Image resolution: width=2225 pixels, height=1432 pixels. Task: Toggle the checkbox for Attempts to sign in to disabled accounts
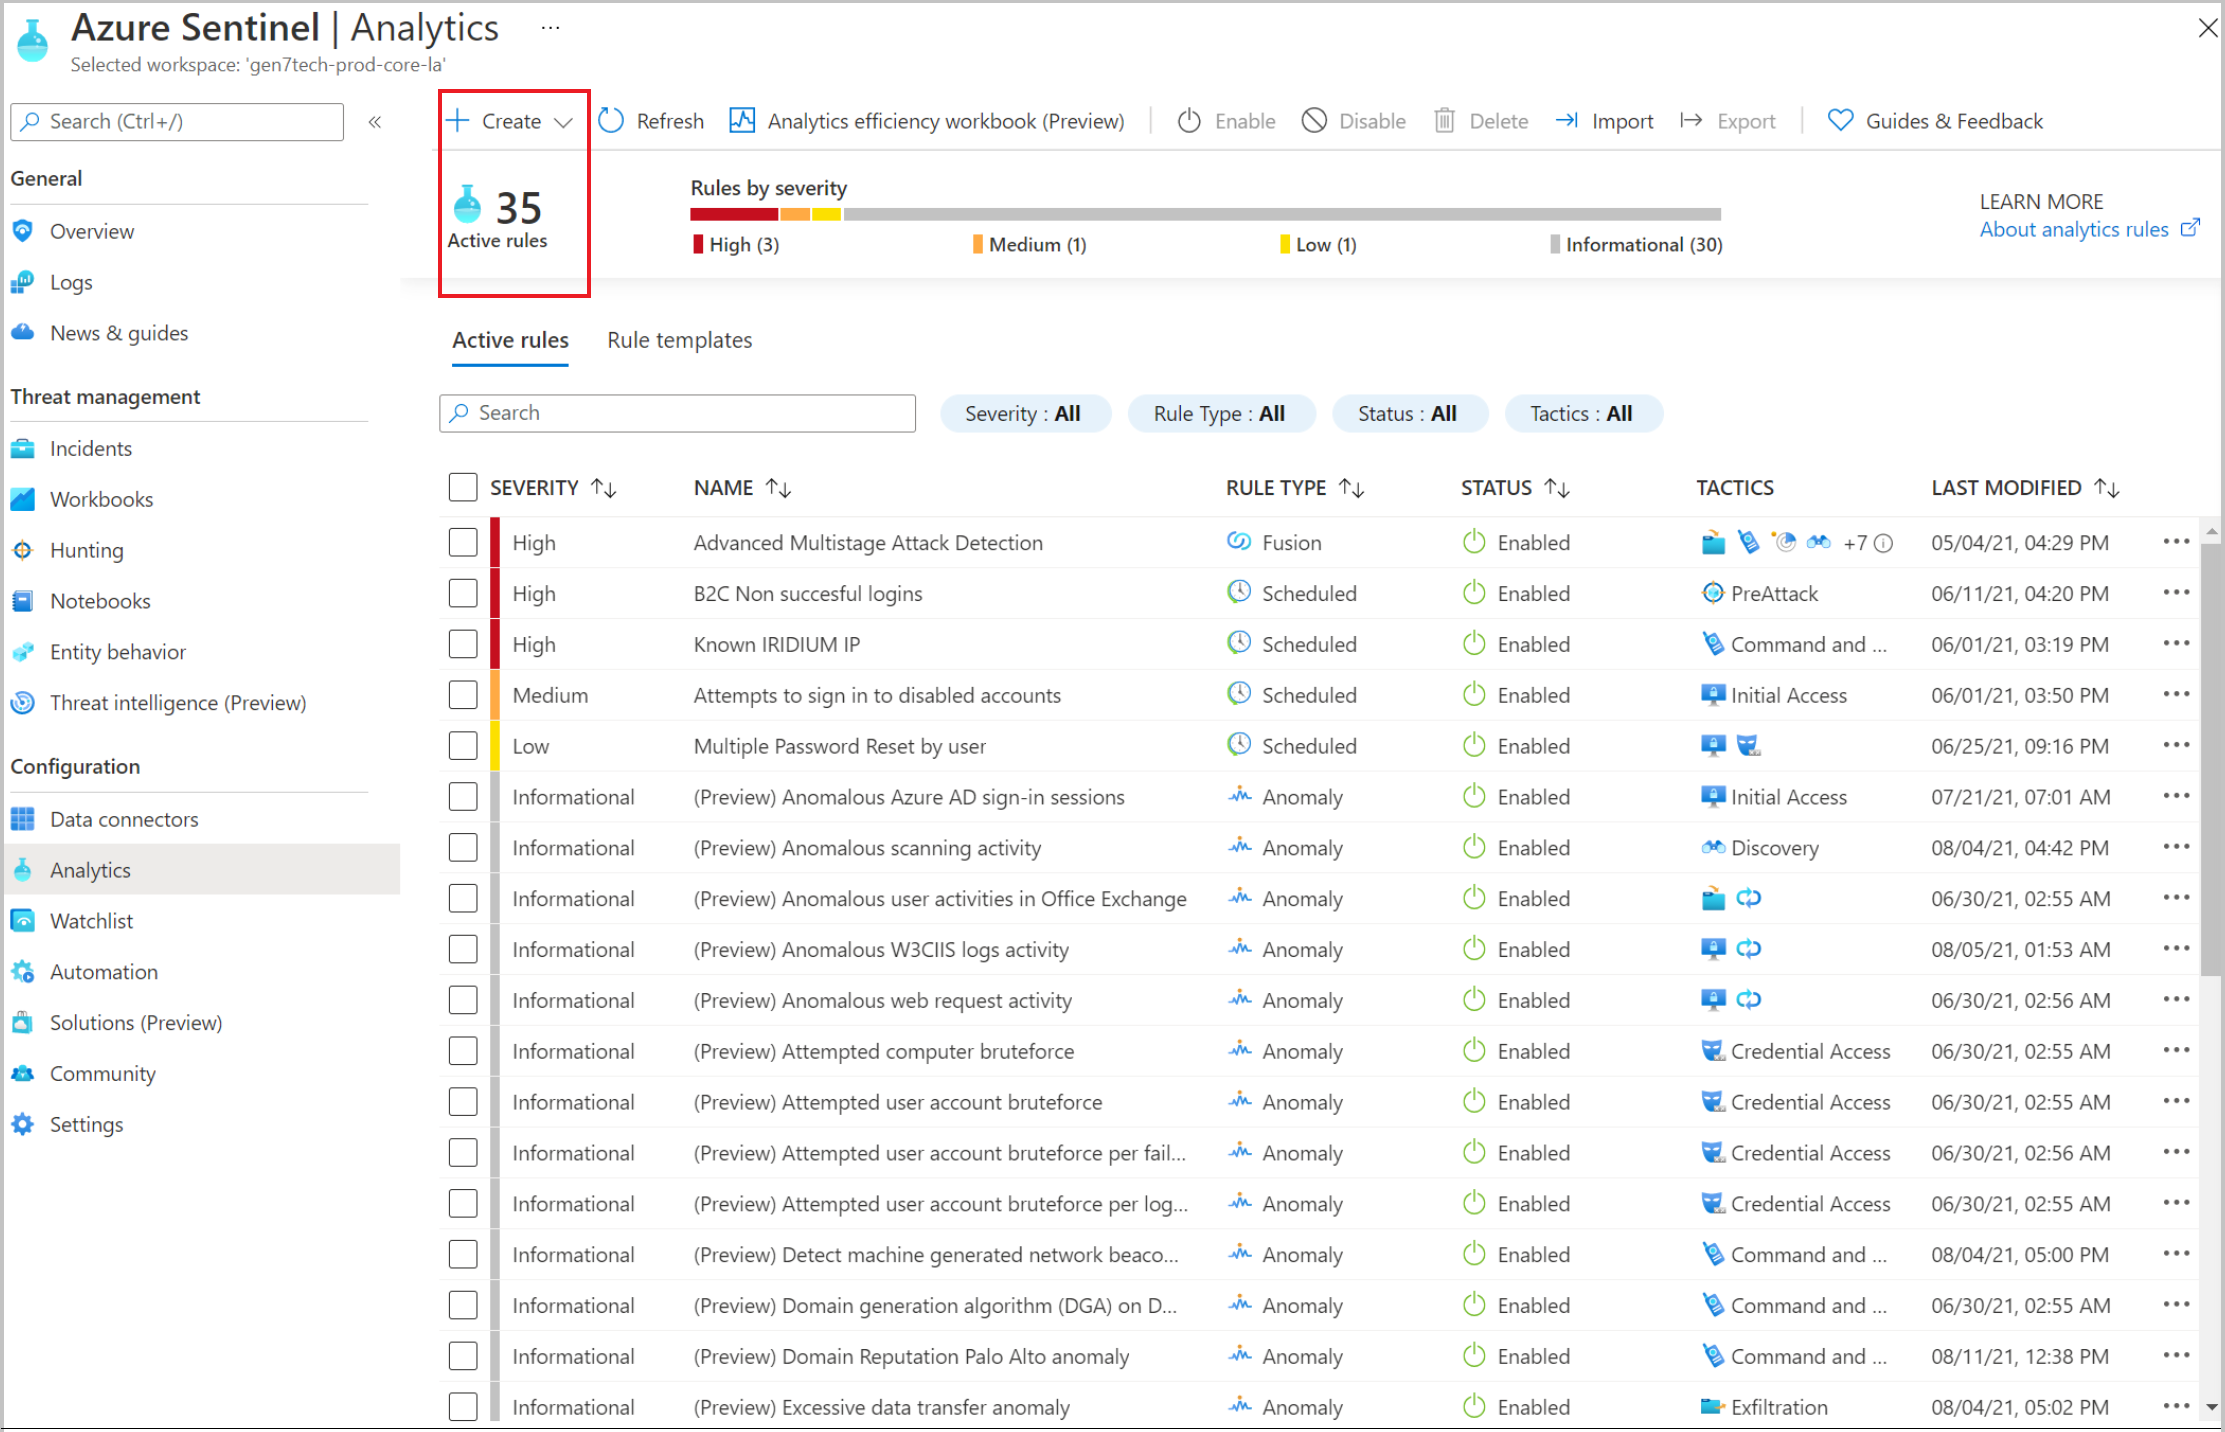click(x=459, y=694)
